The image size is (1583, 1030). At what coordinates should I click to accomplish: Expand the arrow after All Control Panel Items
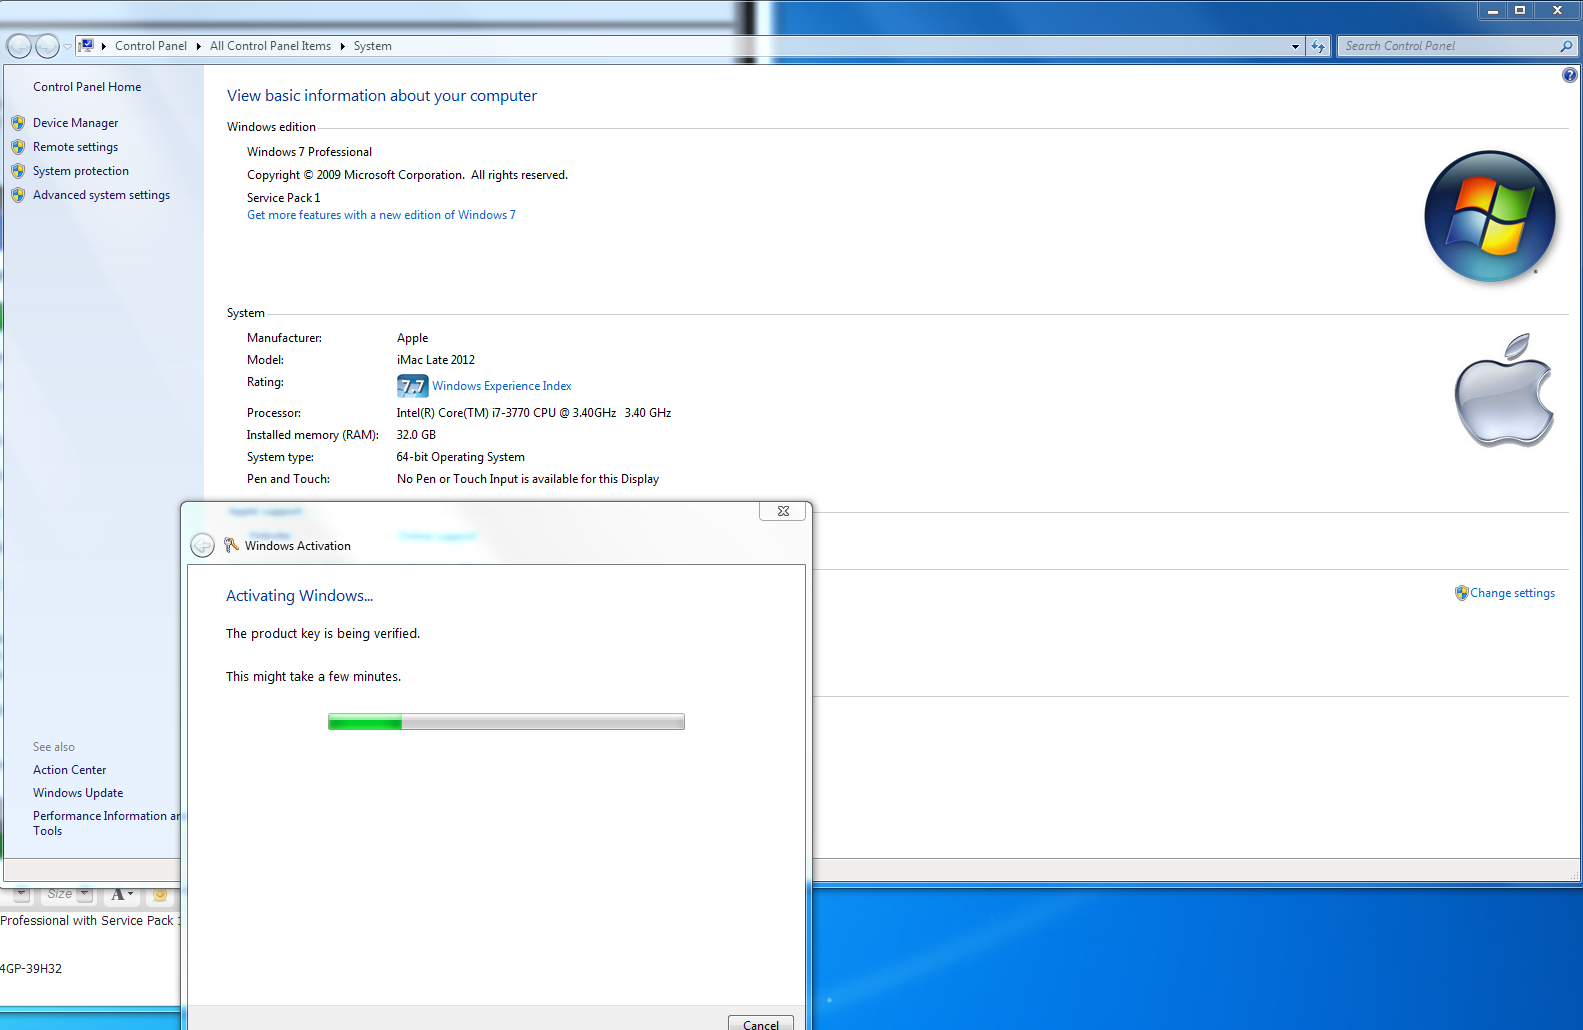point(342,46)
